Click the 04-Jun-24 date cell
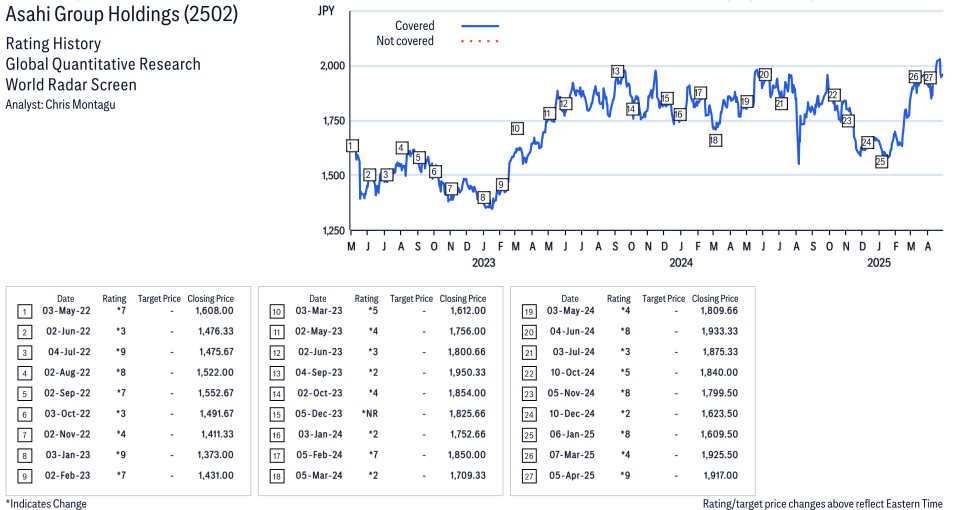Viewport: 954px width, 510px height. (x=572, y=332)
